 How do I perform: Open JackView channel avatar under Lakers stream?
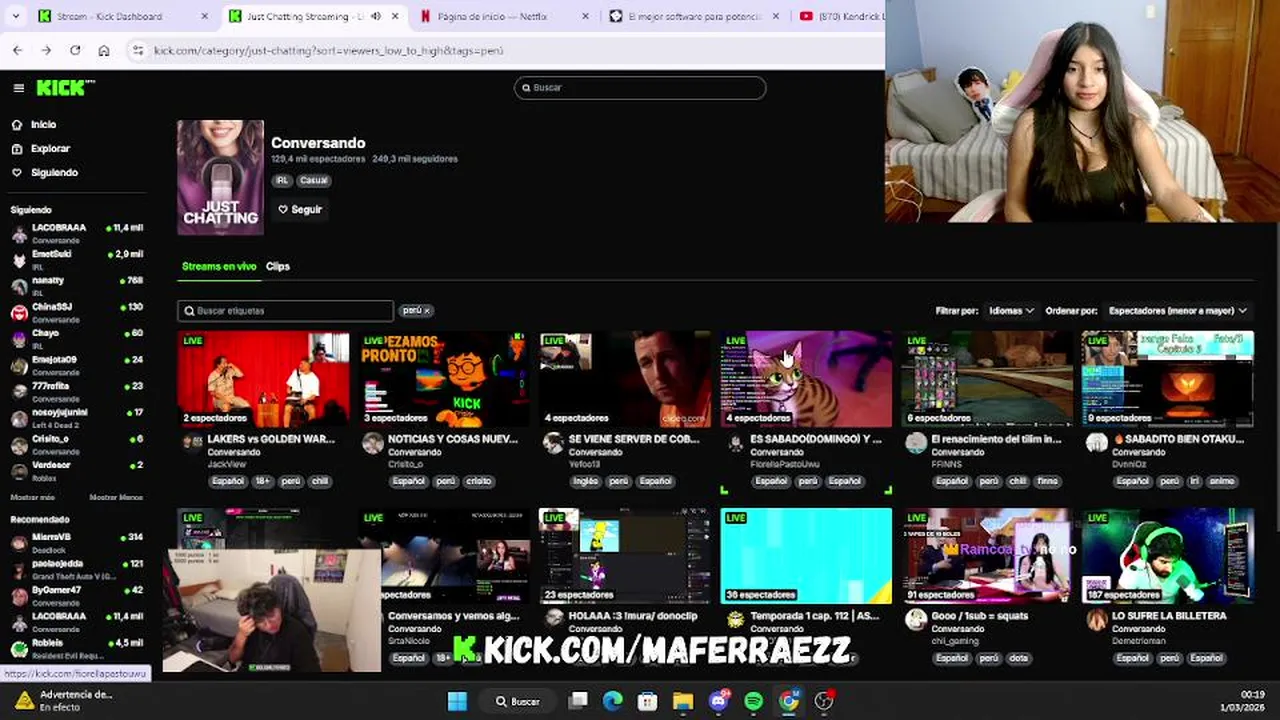(192, 444)
